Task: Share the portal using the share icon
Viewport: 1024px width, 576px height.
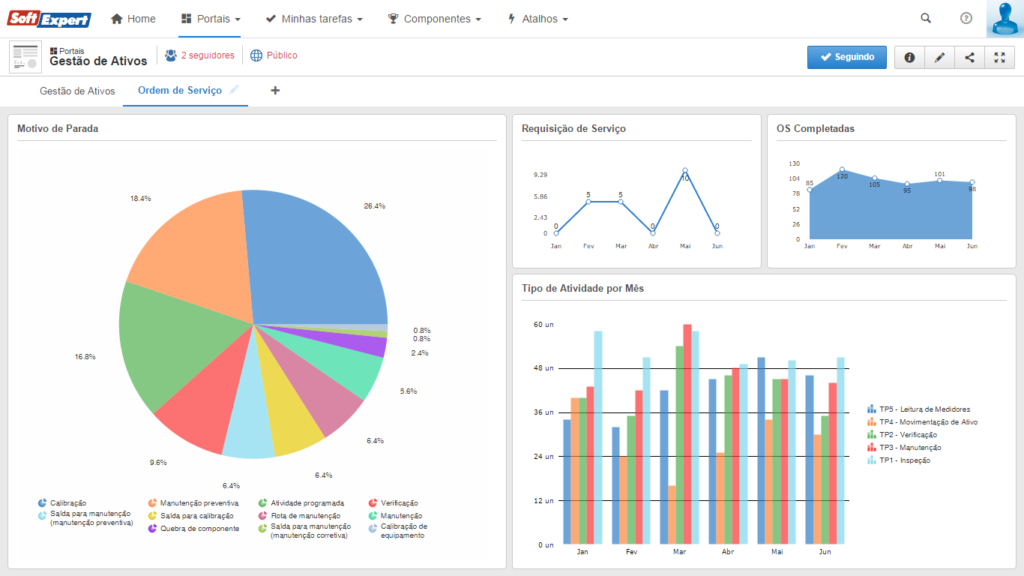Action: (x=970, y=57)
